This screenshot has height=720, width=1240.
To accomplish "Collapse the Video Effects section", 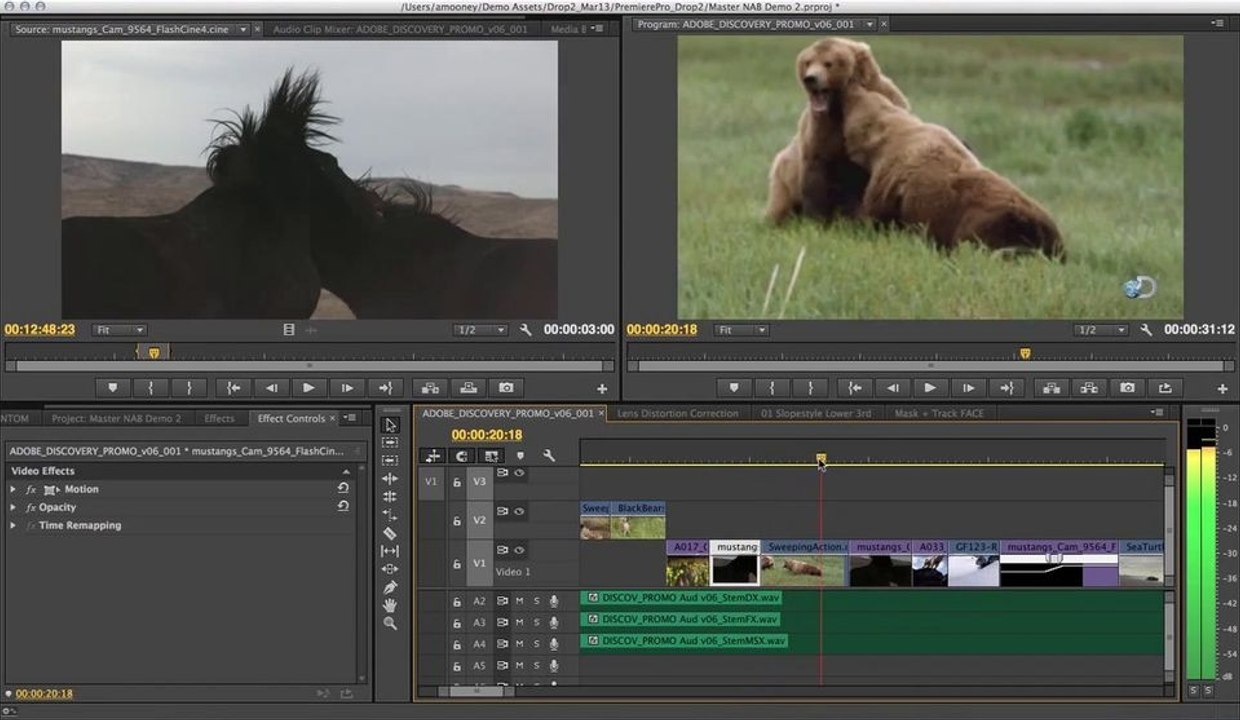I will point(346,471).
